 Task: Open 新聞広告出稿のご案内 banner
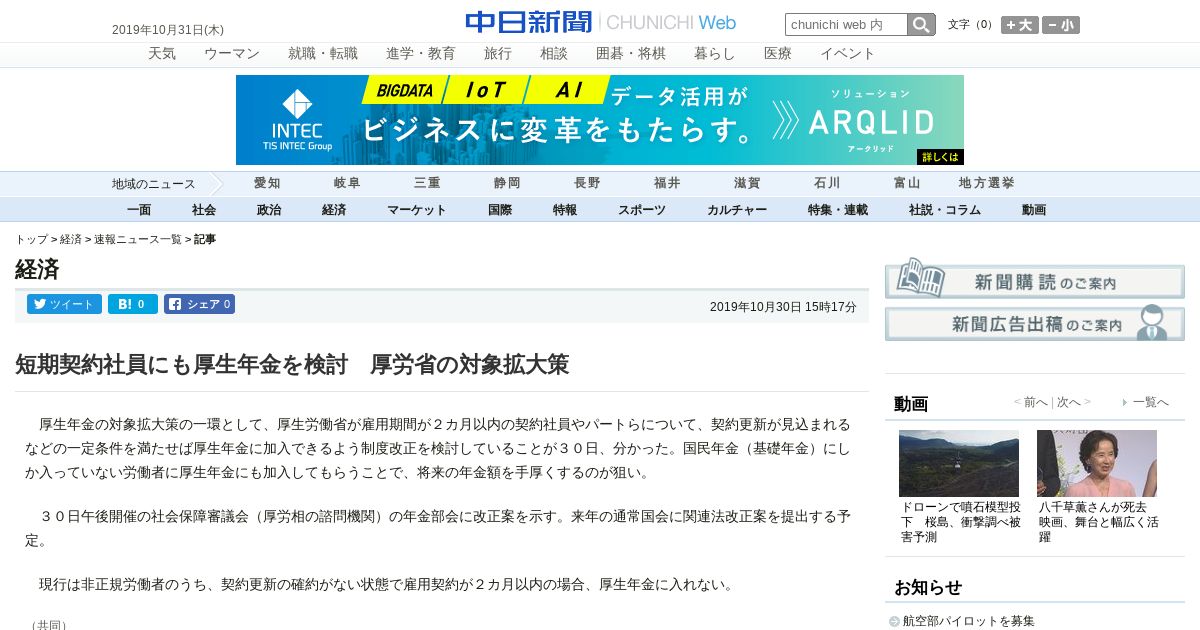coord(1035,323)
